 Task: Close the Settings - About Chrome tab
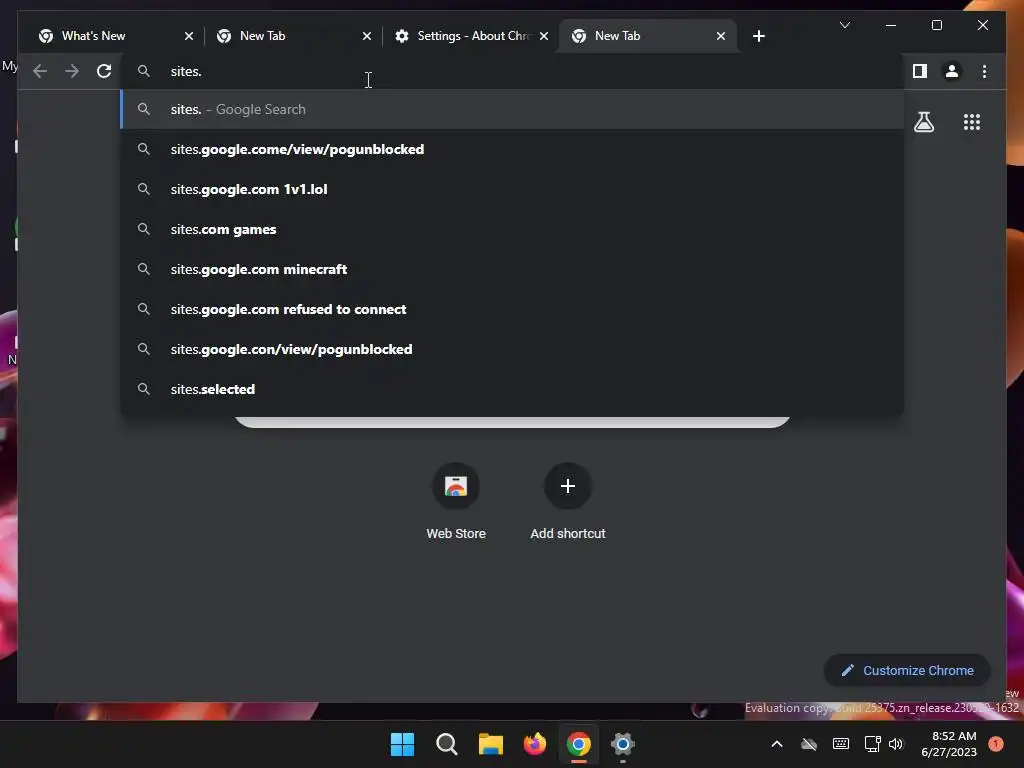544,36
